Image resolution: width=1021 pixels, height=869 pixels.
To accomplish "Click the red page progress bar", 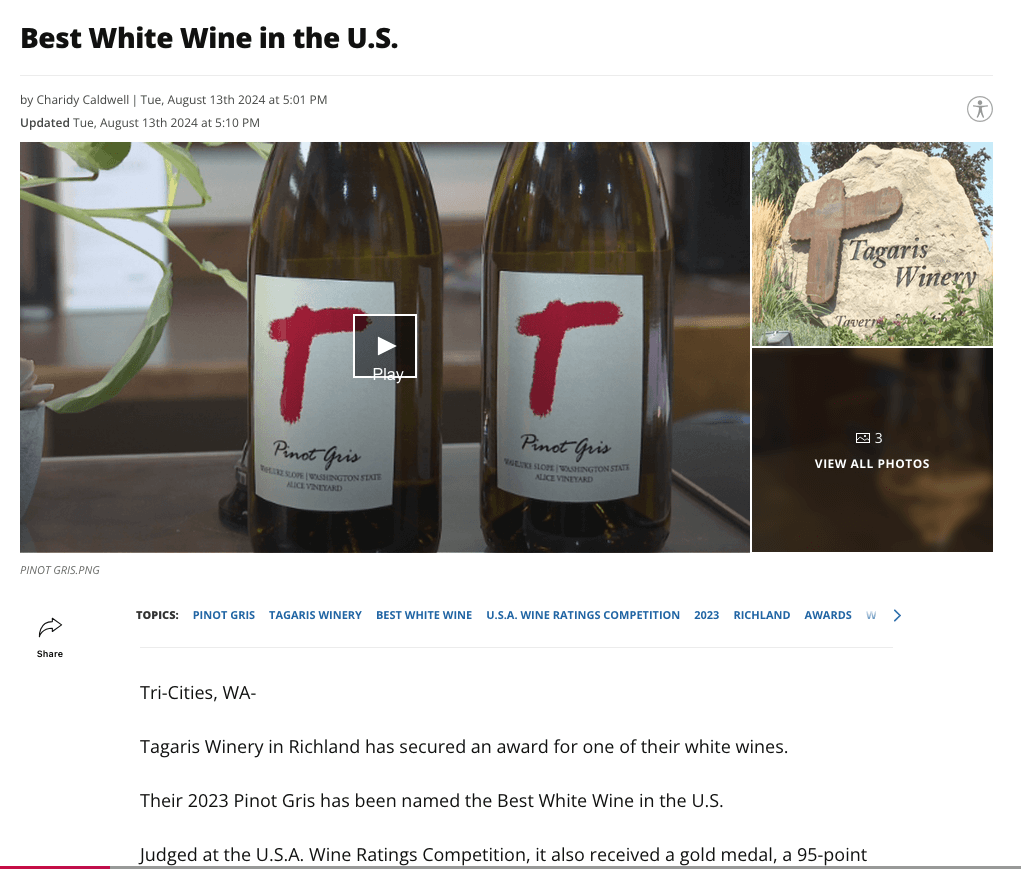I will click(55, 866).
